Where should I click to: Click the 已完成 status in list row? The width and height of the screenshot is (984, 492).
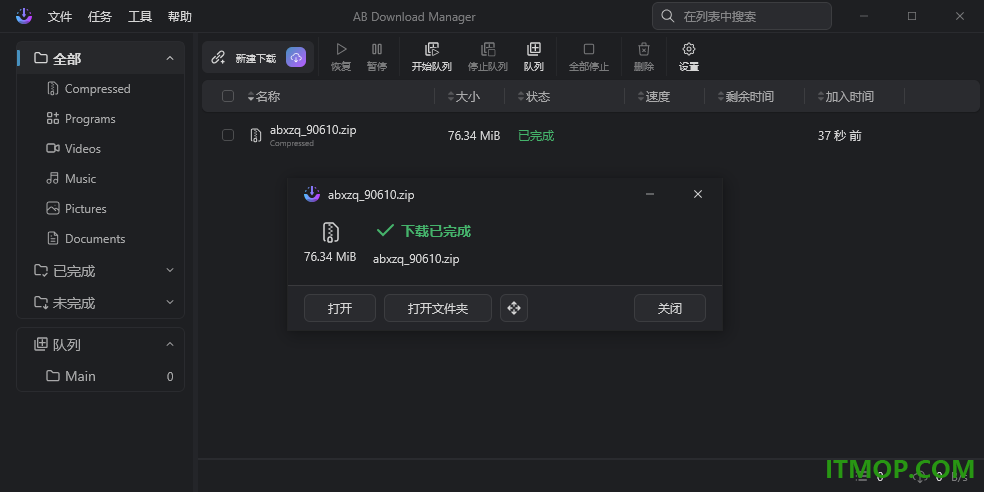(536, 136)
